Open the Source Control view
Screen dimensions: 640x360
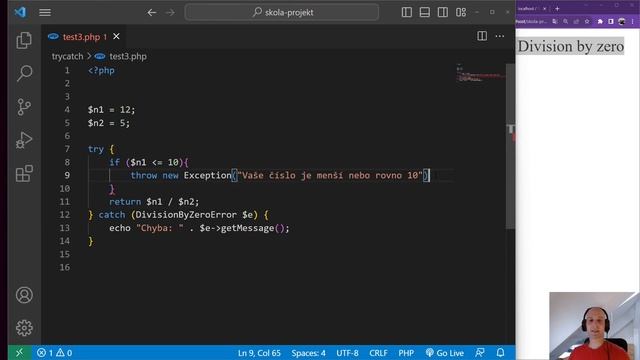(x=24, y=107)
